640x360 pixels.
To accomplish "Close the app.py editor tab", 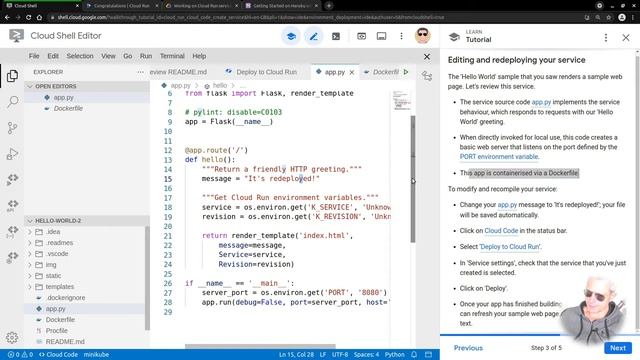I will [x=352, y=72].
